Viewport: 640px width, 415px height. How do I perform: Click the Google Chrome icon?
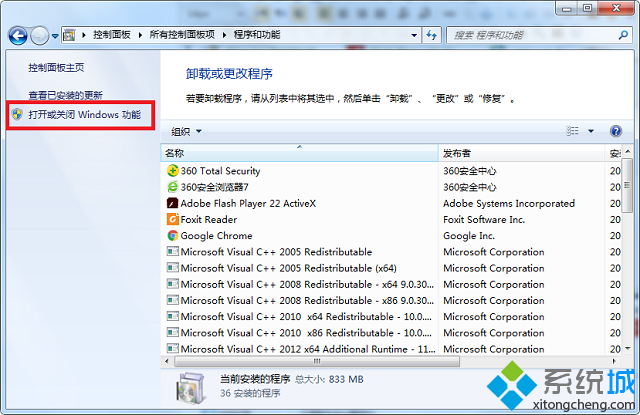point(173,235)
